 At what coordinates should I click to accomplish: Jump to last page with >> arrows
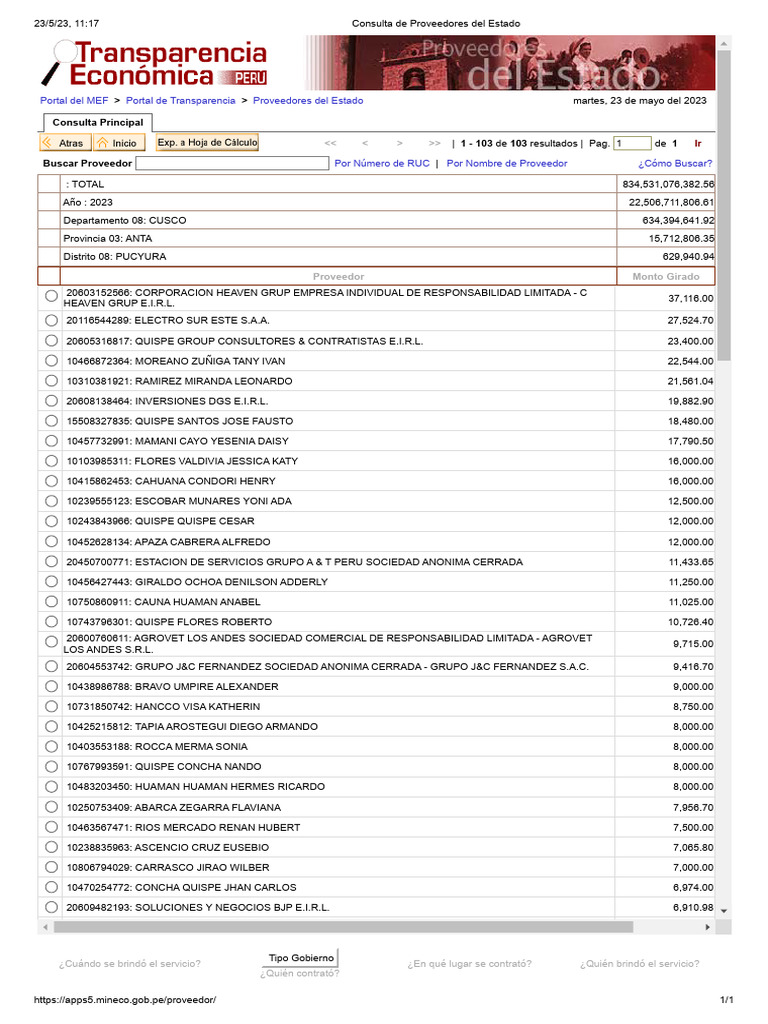coord(434,143)
